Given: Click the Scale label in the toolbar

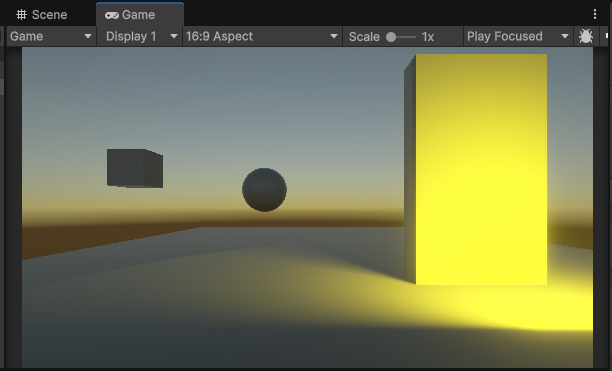Looking at the screenshot, I should [x=364, y=37].
